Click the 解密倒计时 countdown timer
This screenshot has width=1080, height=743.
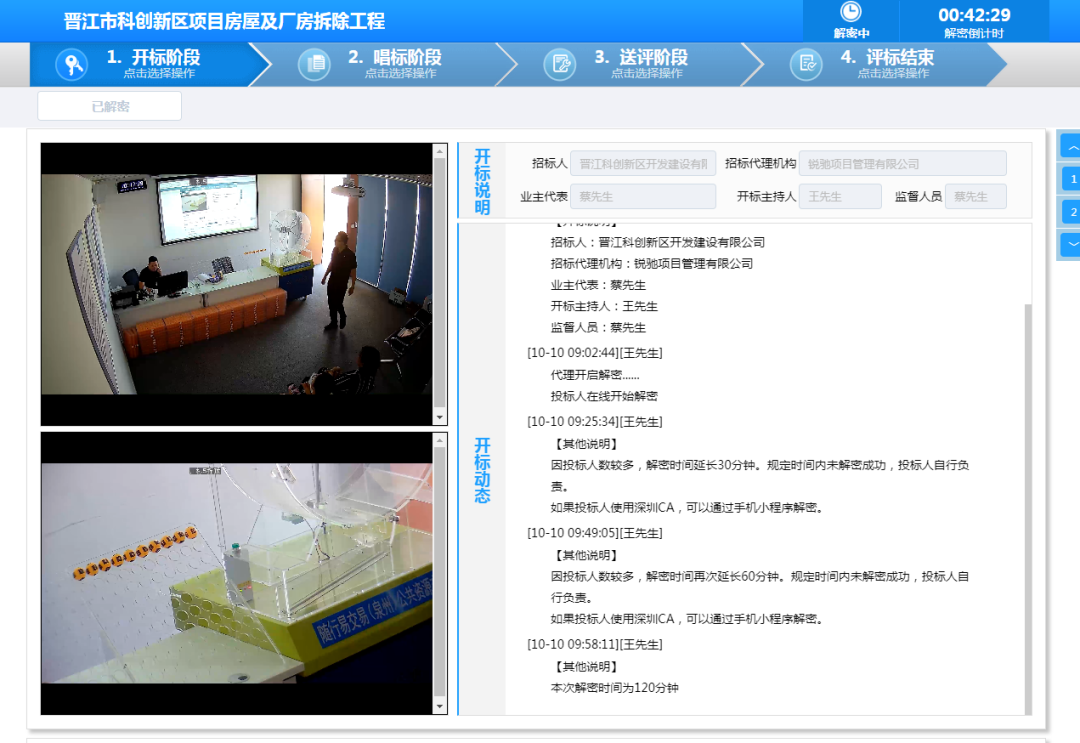pyautogui.click(x=974, y=16)
